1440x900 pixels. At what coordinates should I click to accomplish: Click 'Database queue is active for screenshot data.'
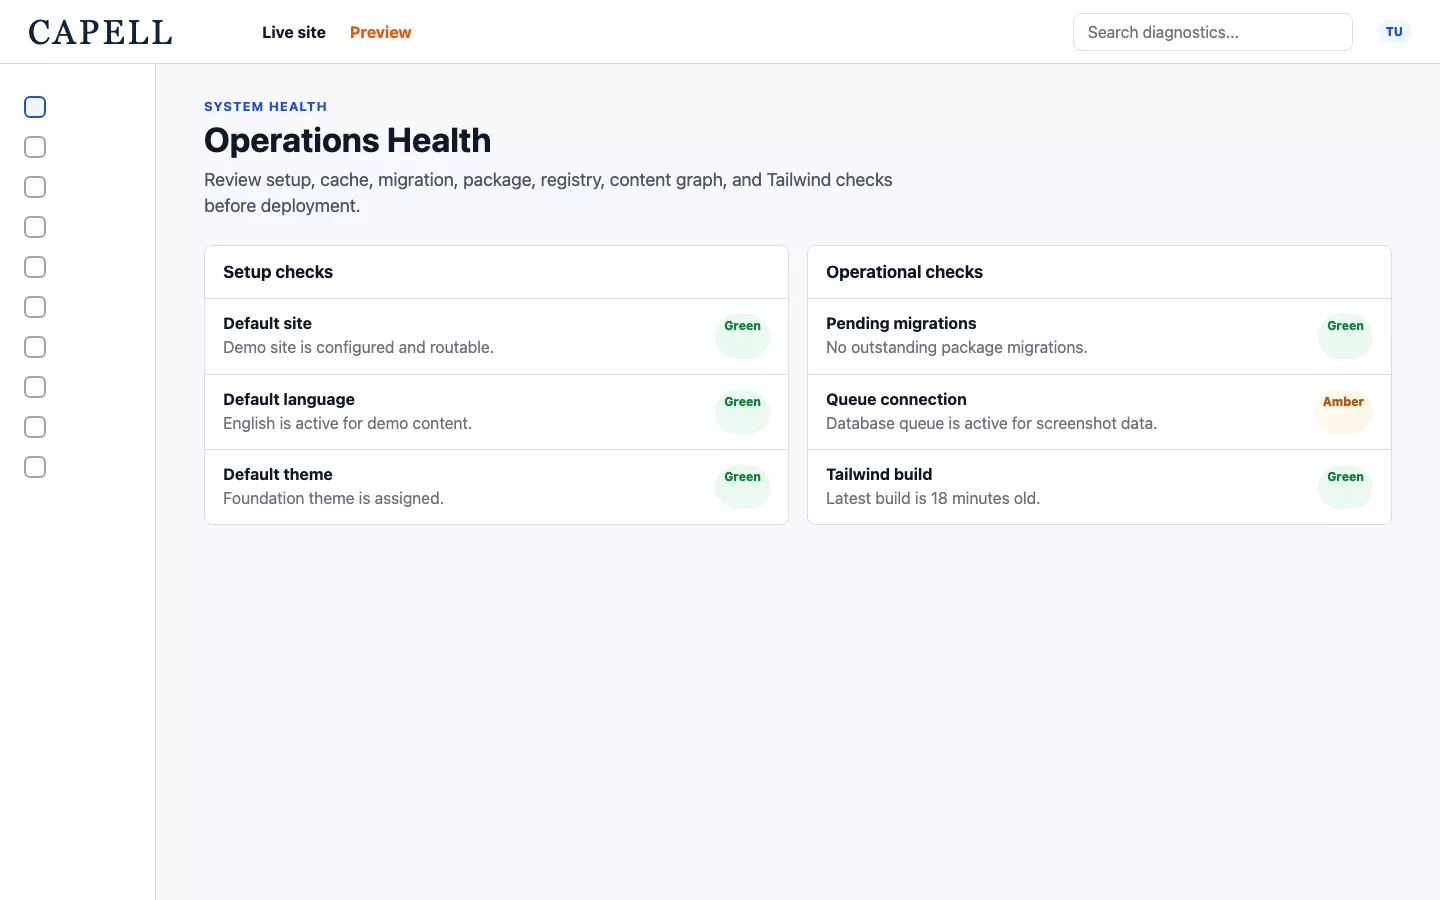pyautogui.click(x=991, y=423)
